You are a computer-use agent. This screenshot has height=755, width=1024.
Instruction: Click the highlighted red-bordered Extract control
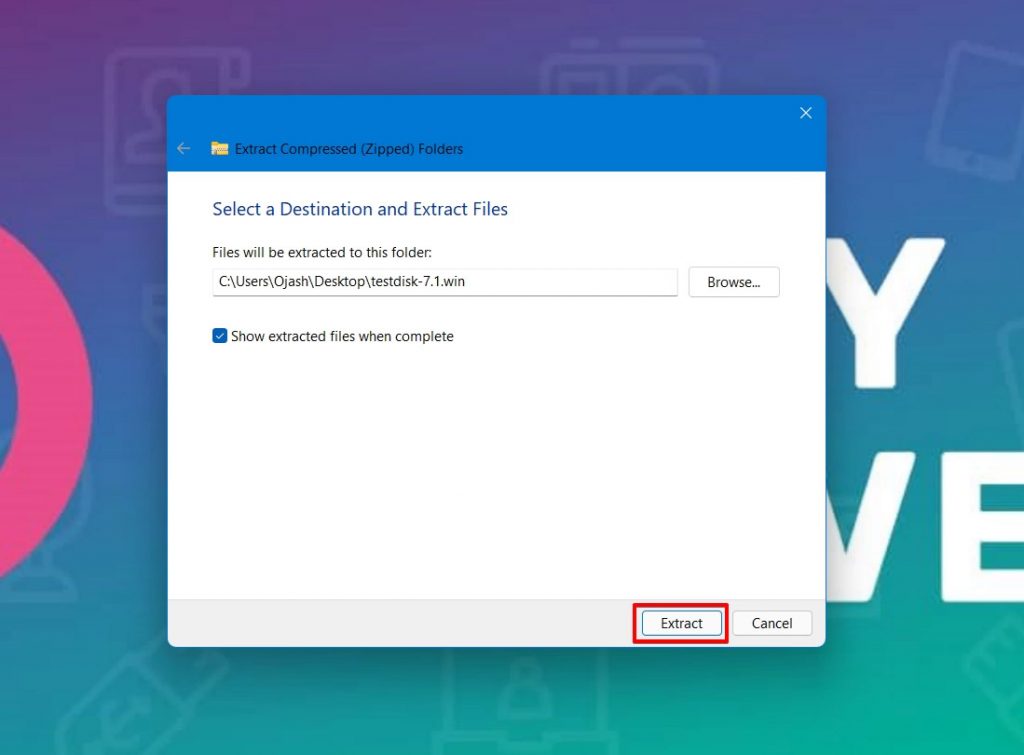coord(680,622)
